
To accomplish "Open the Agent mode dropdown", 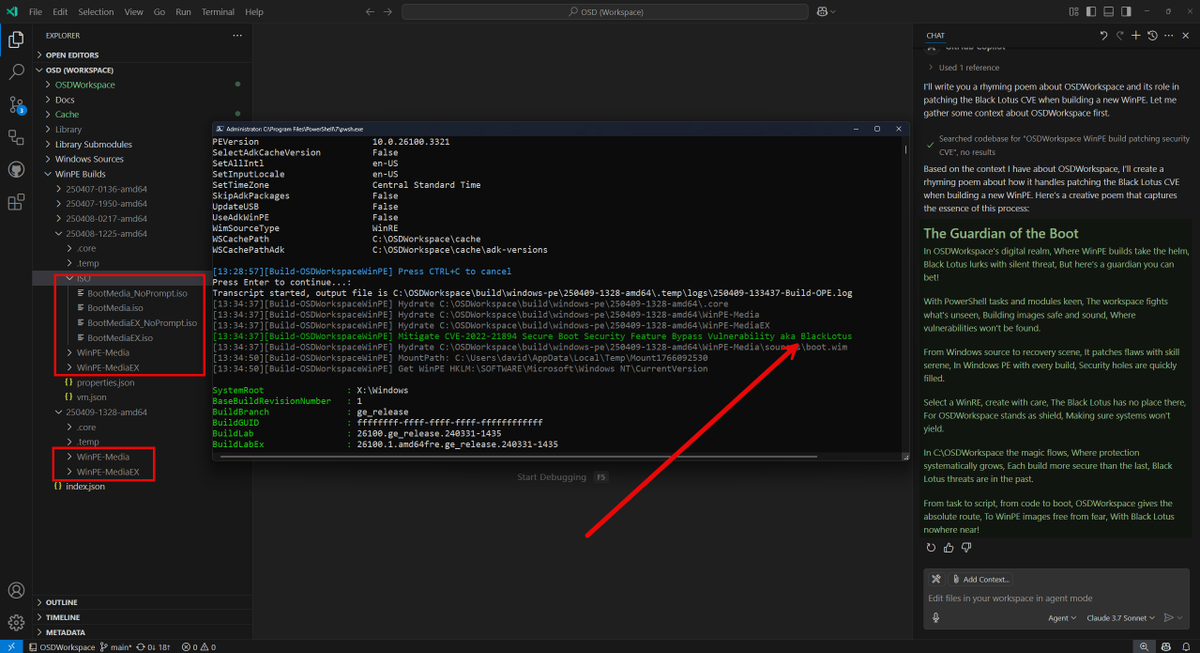I will pyautogui.click(x=1062, y=618).
